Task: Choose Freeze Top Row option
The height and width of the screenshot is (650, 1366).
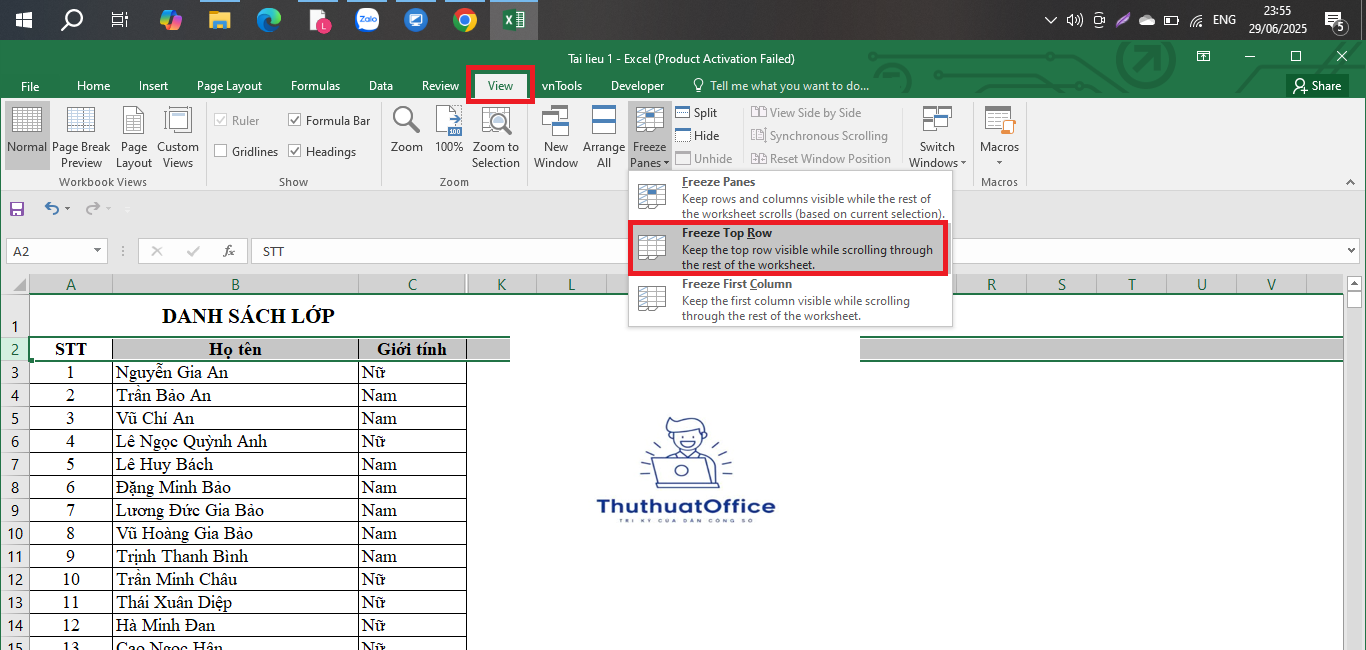Action: (790, 248)
